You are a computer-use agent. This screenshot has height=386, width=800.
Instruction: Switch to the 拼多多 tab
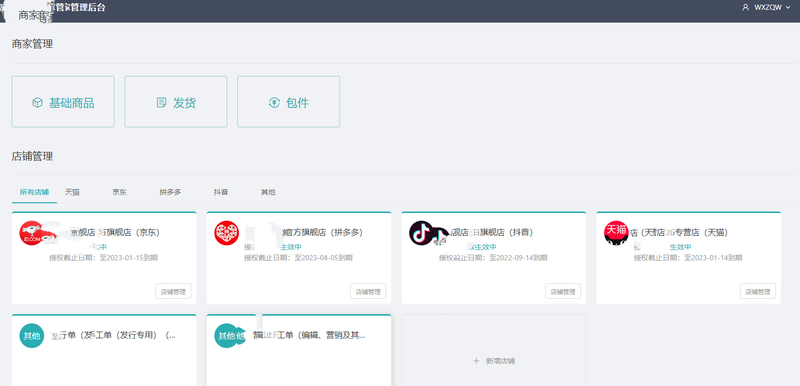170,192
